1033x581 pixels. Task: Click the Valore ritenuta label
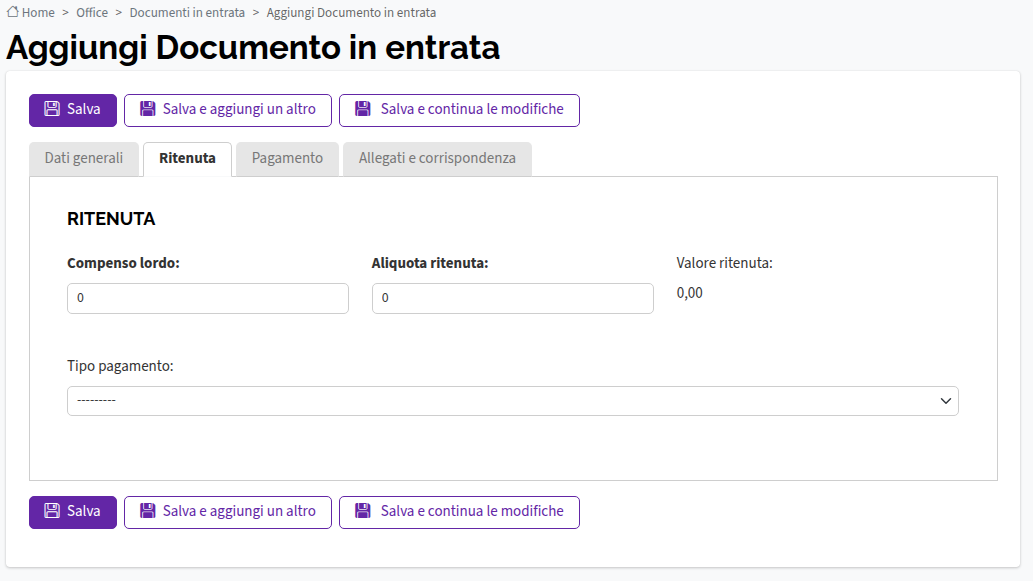[x=724, y=263]
